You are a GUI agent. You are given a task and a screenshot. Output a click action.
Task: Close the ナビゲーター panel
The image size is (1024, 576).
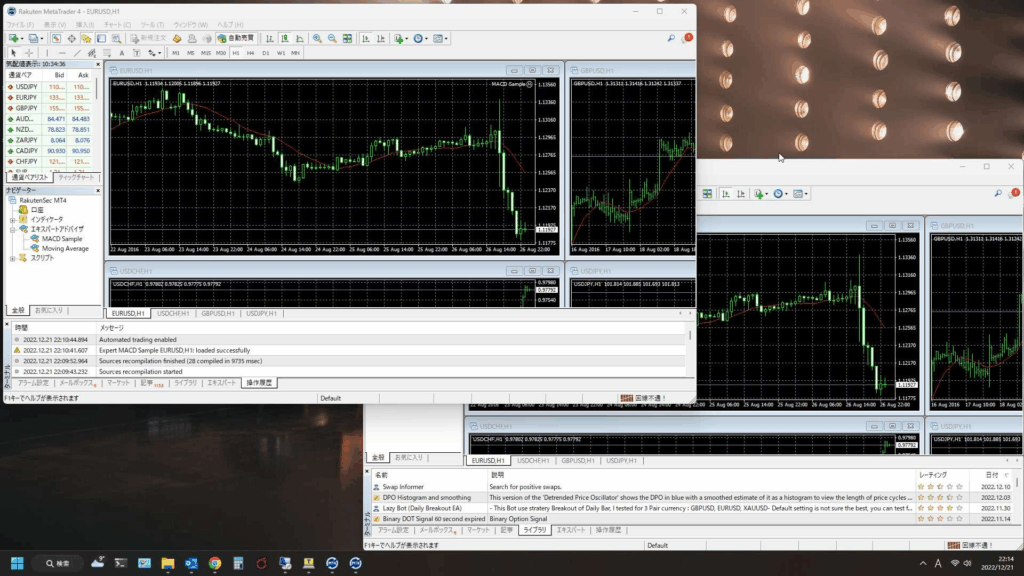[x=98, y=190]
